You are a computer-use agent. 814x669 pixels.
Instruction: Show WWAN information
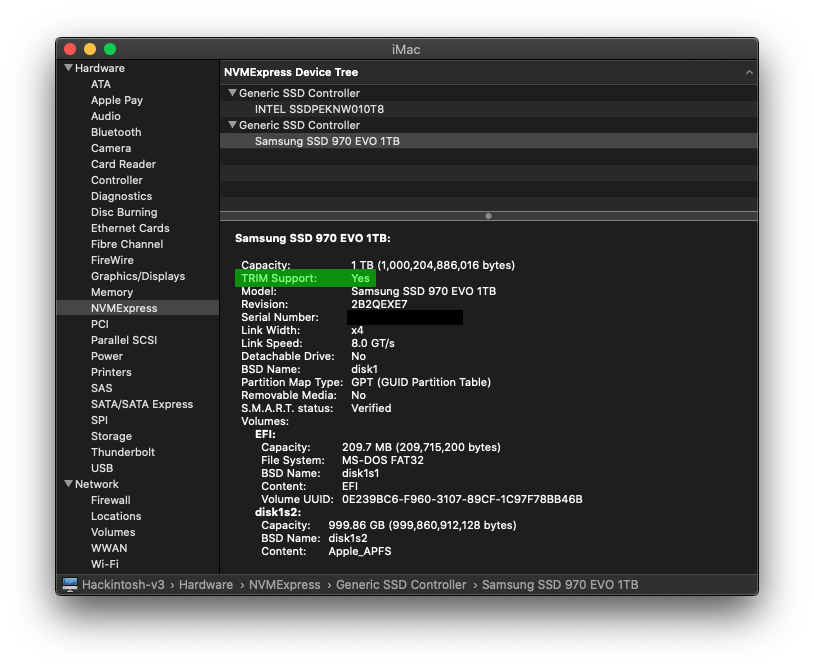[108, 548]
